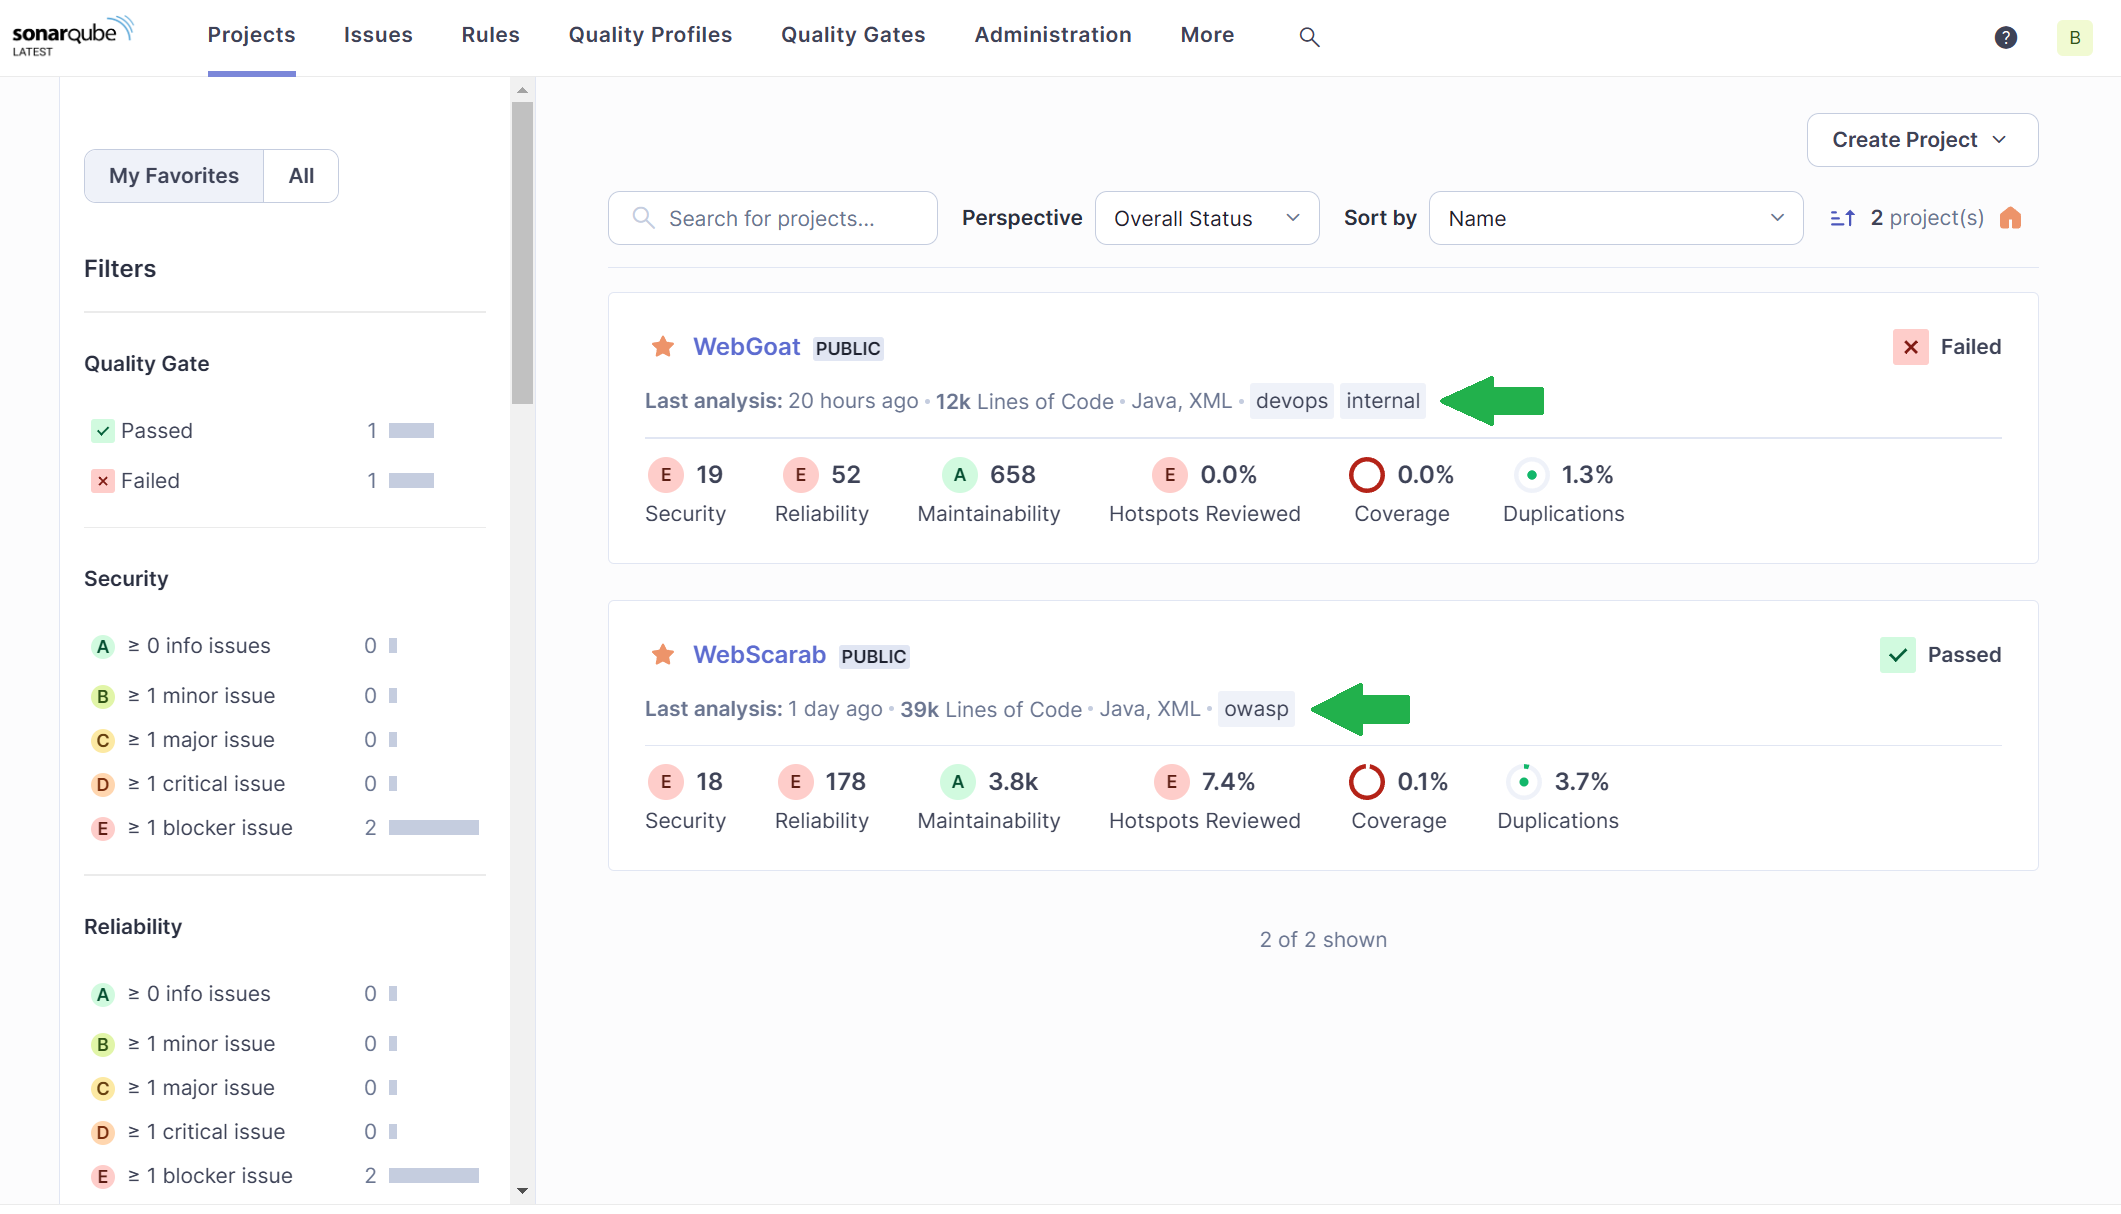Filter Reliability by B minor issue
This screenshot has height=1214, width=2121.
point(284,1044)
